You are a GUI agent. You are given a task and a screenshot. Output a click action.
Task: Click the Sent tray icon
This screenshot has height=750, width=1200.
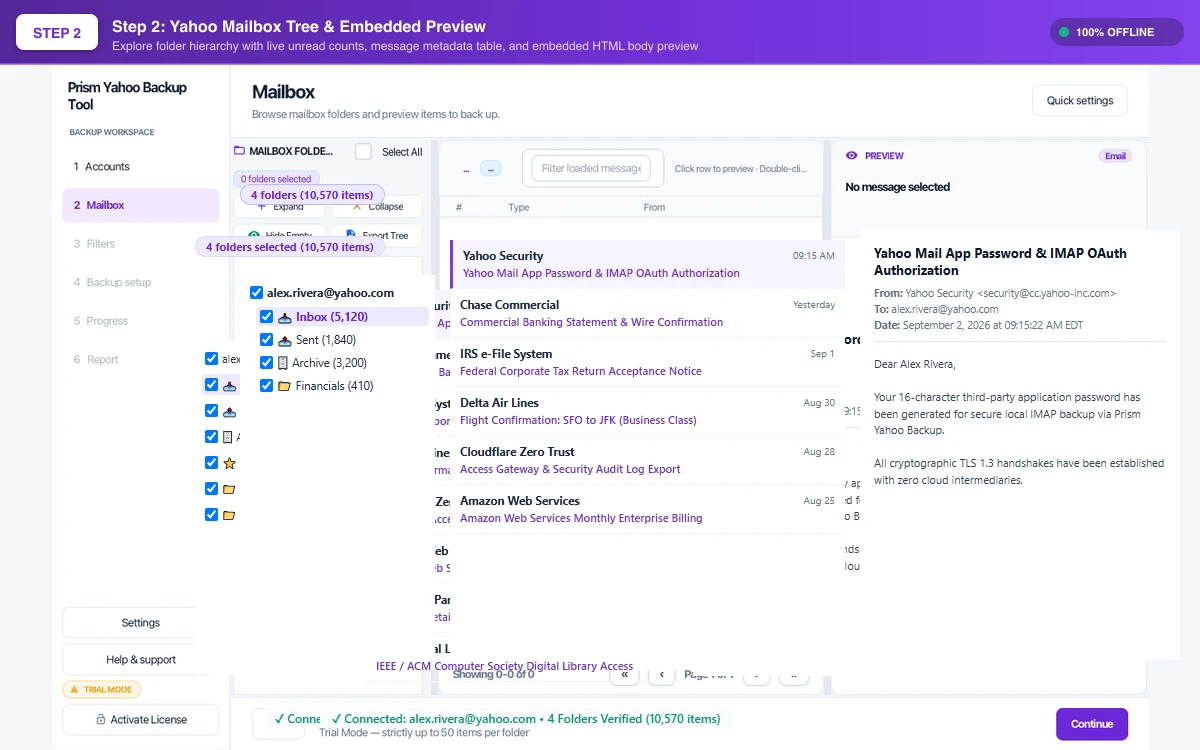pos(285,340)
